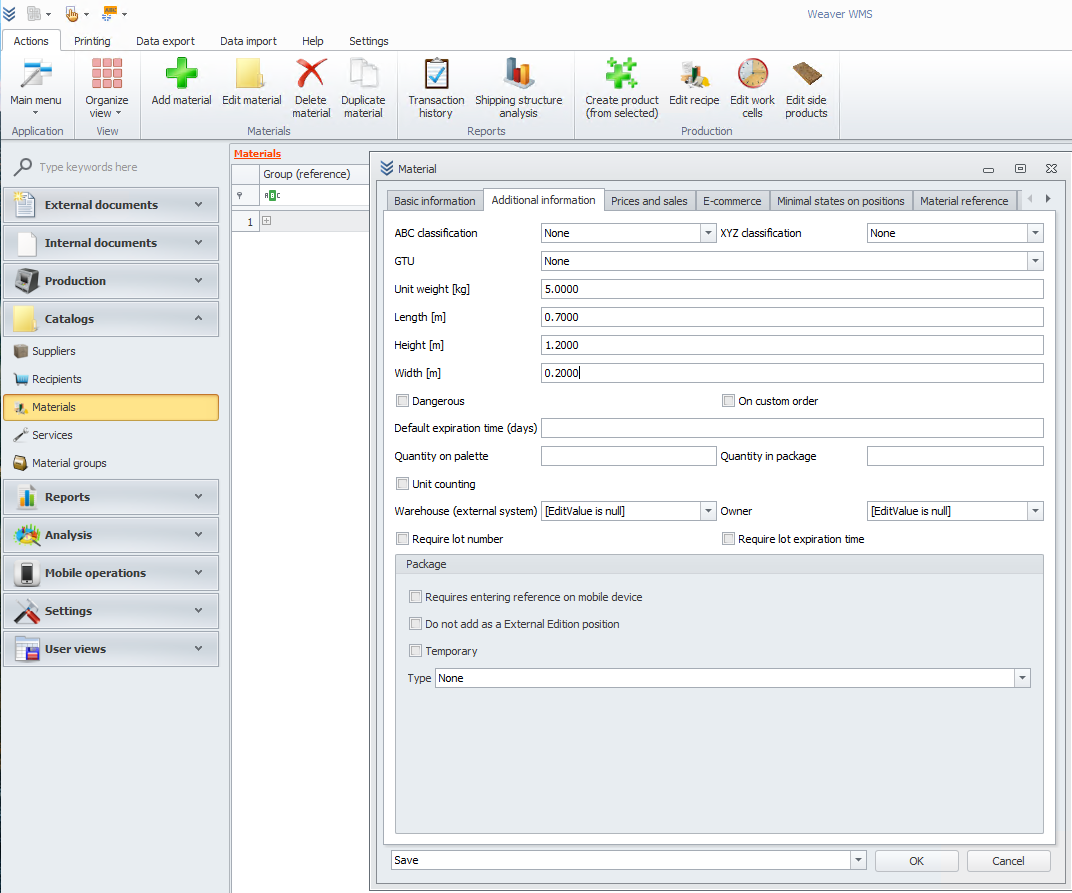The height and width of the screenshot is (893, 1072).
Task: Check Requires entering reference on mobile device
Action: point(416,597)
